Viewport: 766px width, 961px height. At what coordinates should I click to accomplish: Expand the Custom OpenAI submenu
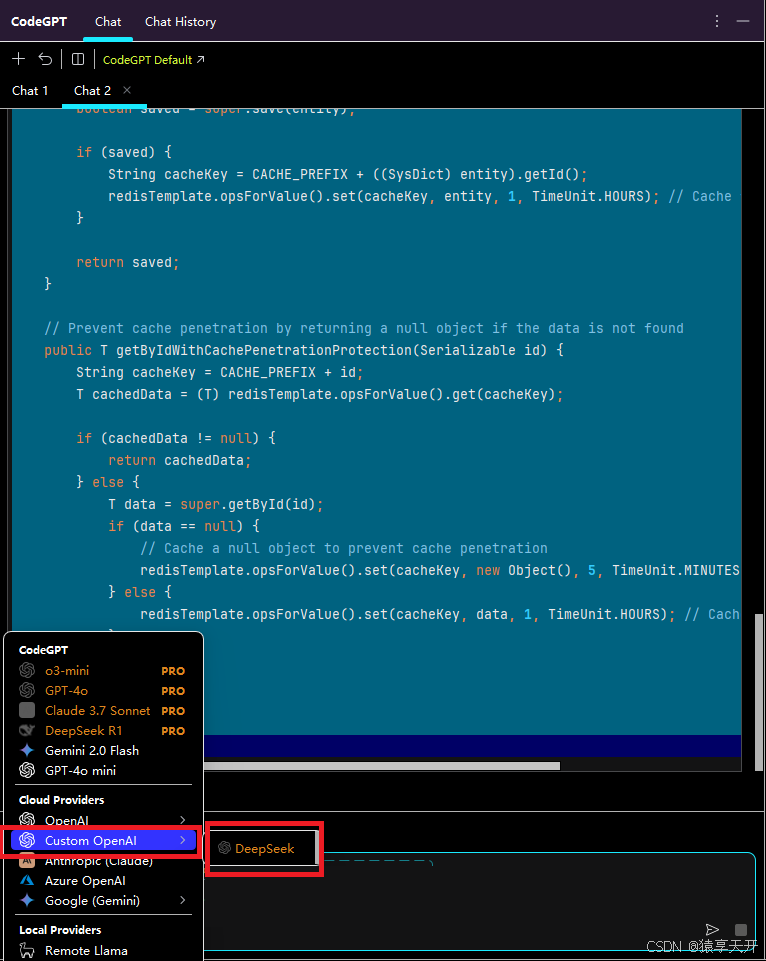pyautogui.click(x=182, y=841)
